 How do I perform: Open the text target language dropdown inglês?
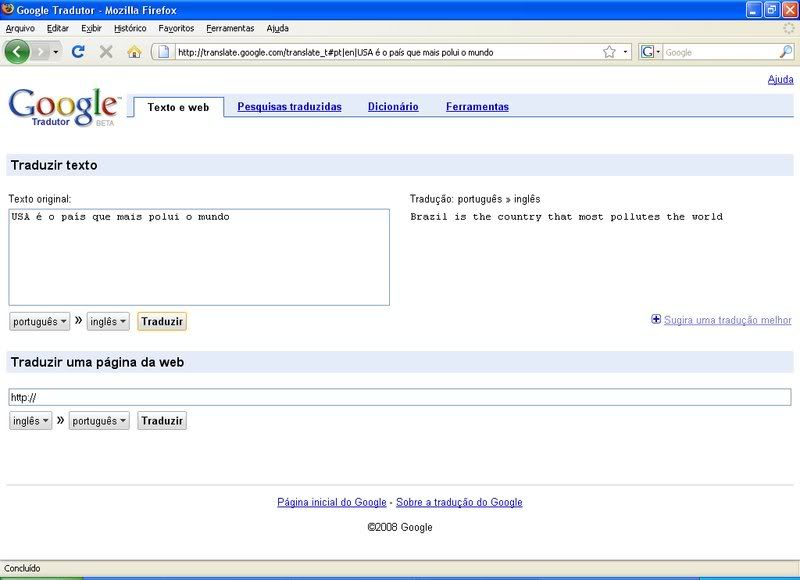(x=108, y=321)
